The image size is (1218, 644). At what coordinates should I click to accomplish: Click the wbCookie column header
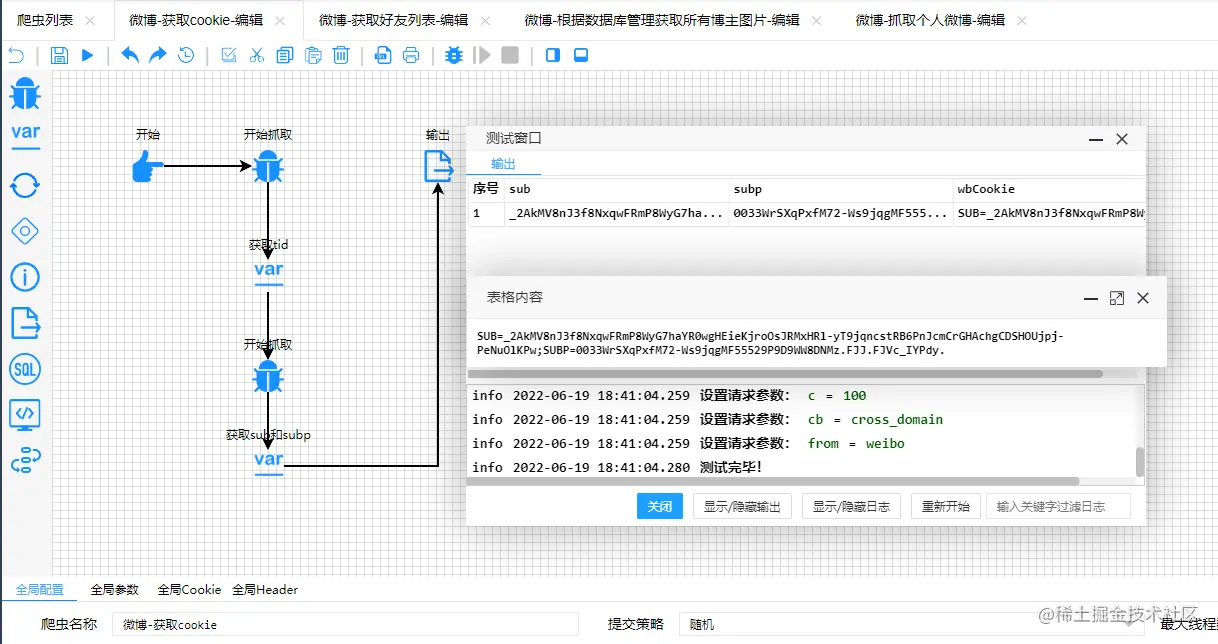click(1049, 188)
